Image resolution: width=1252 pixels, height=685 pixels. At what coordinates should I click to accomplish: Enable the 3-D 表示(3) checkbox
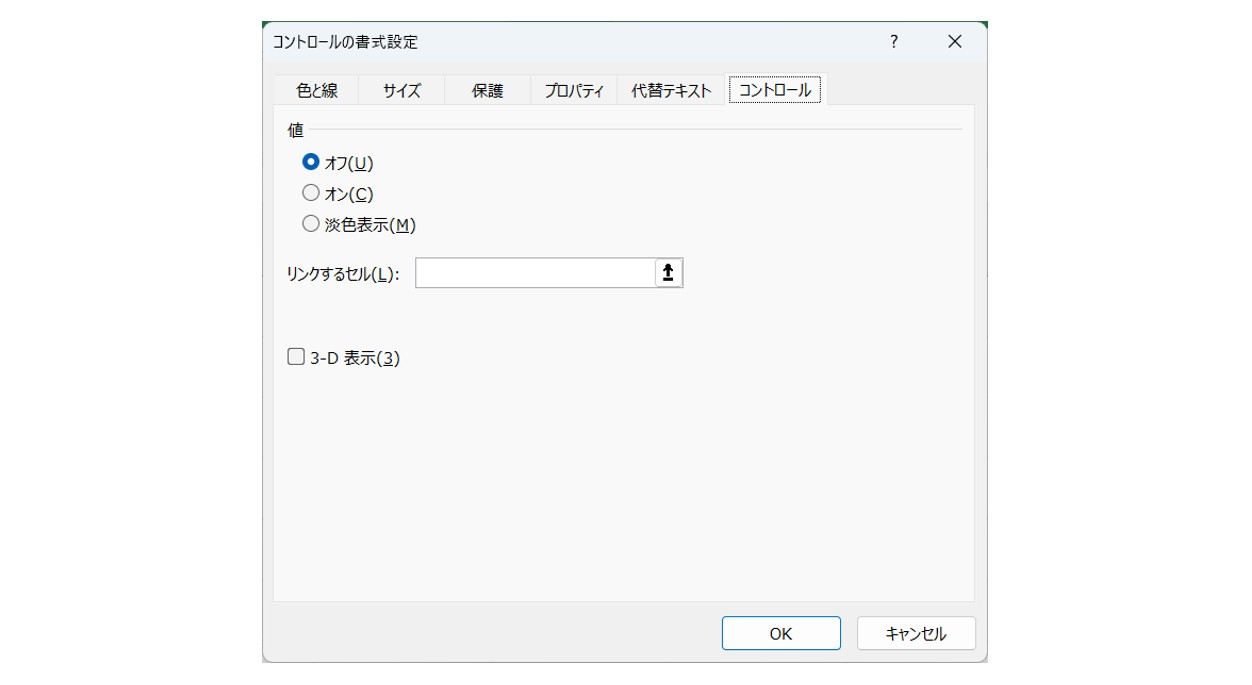point(296,357)
